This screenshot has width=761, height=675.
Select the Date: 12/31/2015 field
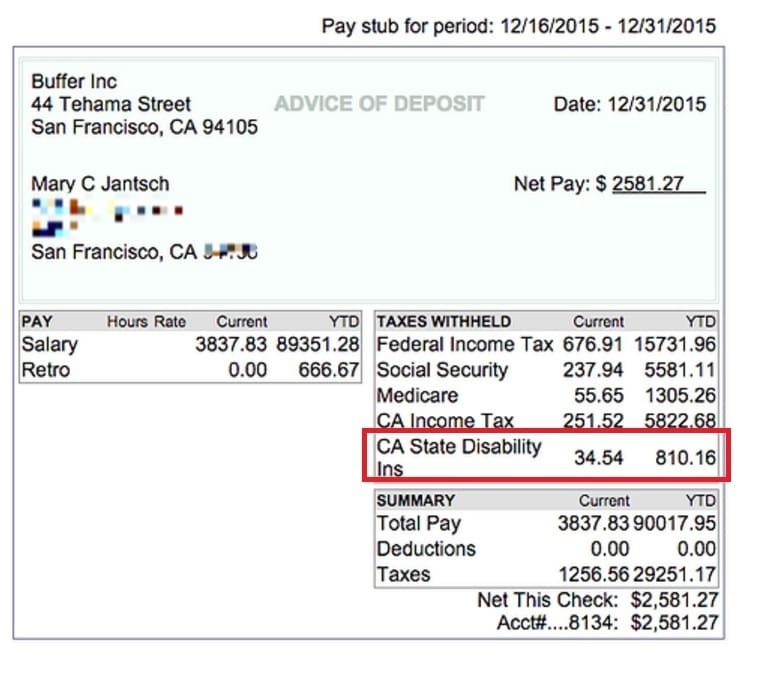(x=629, y=104)
